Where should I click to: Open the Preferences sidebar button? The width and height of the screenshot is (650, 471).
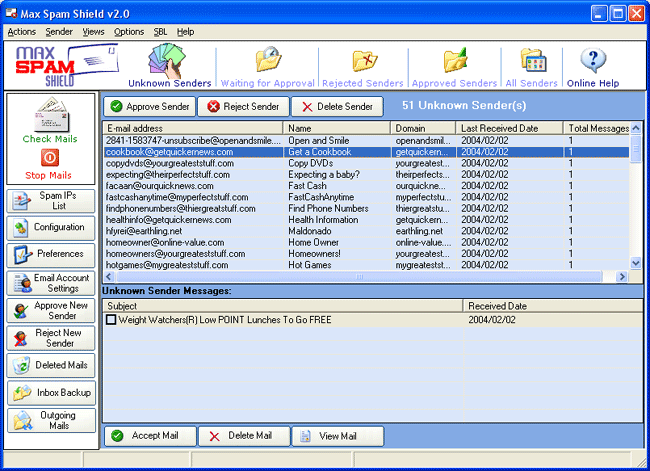51,255
